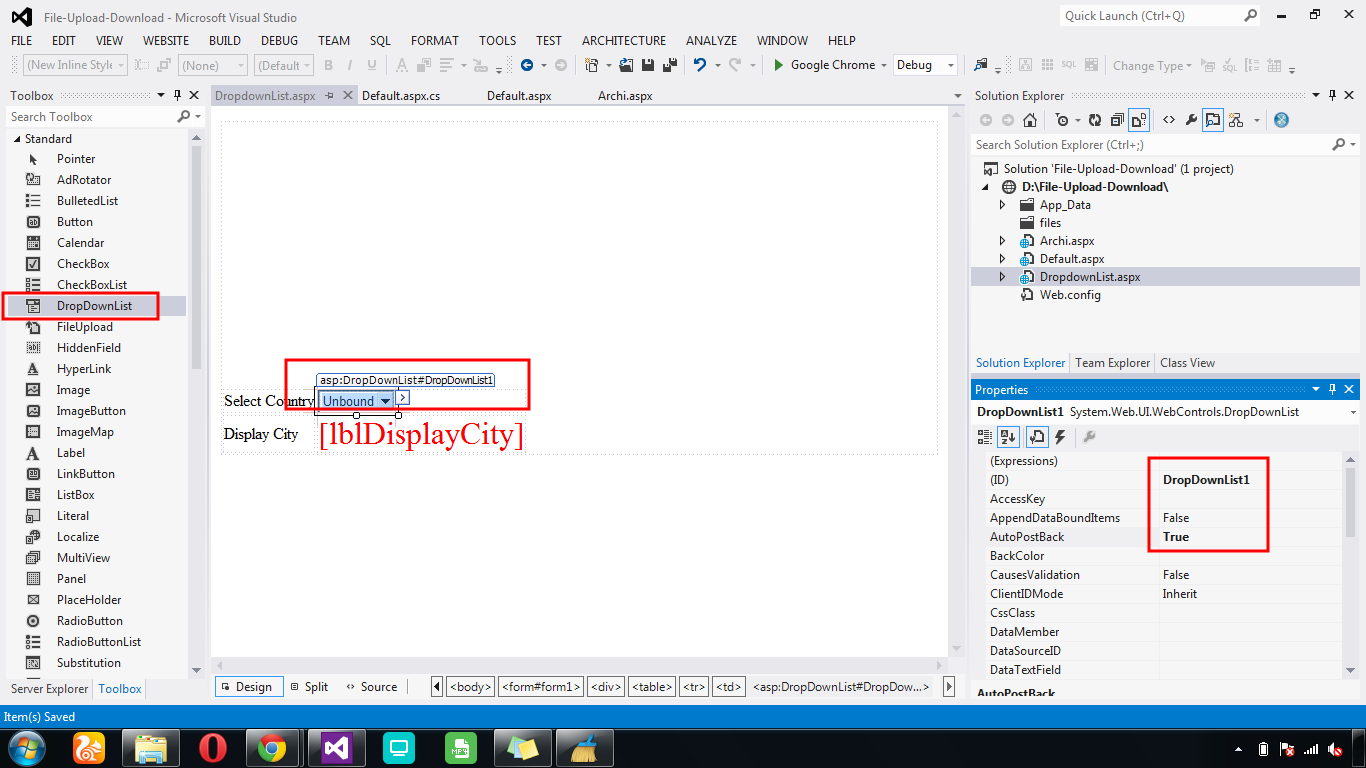
Task: Click the Save All toolbar icon
Action: point(668,65)
